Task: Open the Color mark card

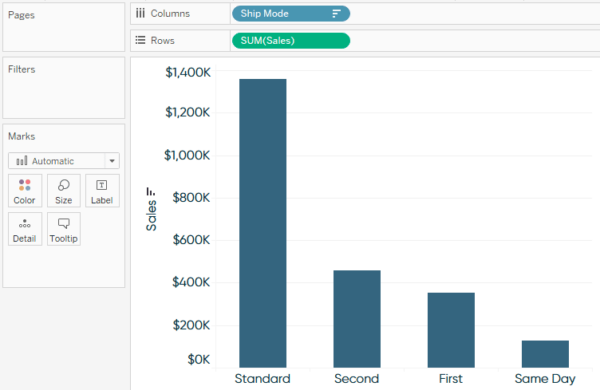Action: click(x=25, y=191)
